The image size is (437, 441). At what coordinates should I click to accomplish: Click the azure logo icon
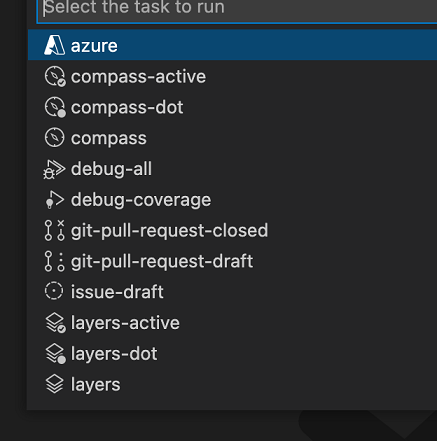[55, 45]
